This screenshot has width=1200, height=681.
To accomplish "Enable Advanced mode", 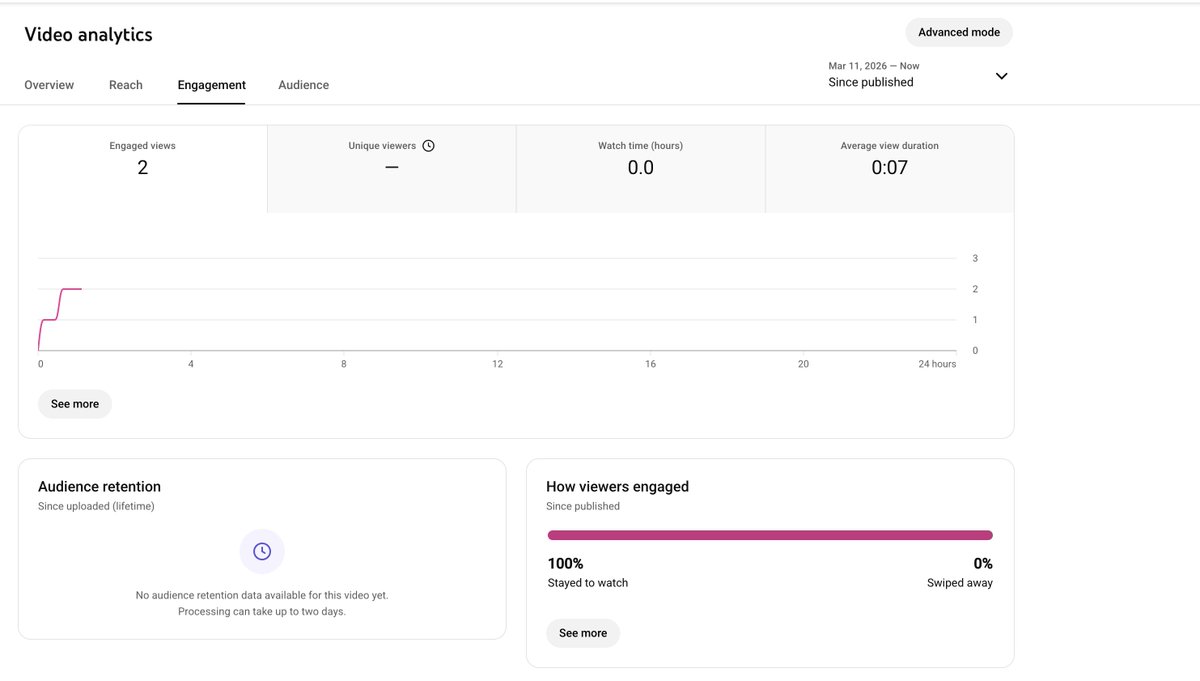I will (959, 32).
